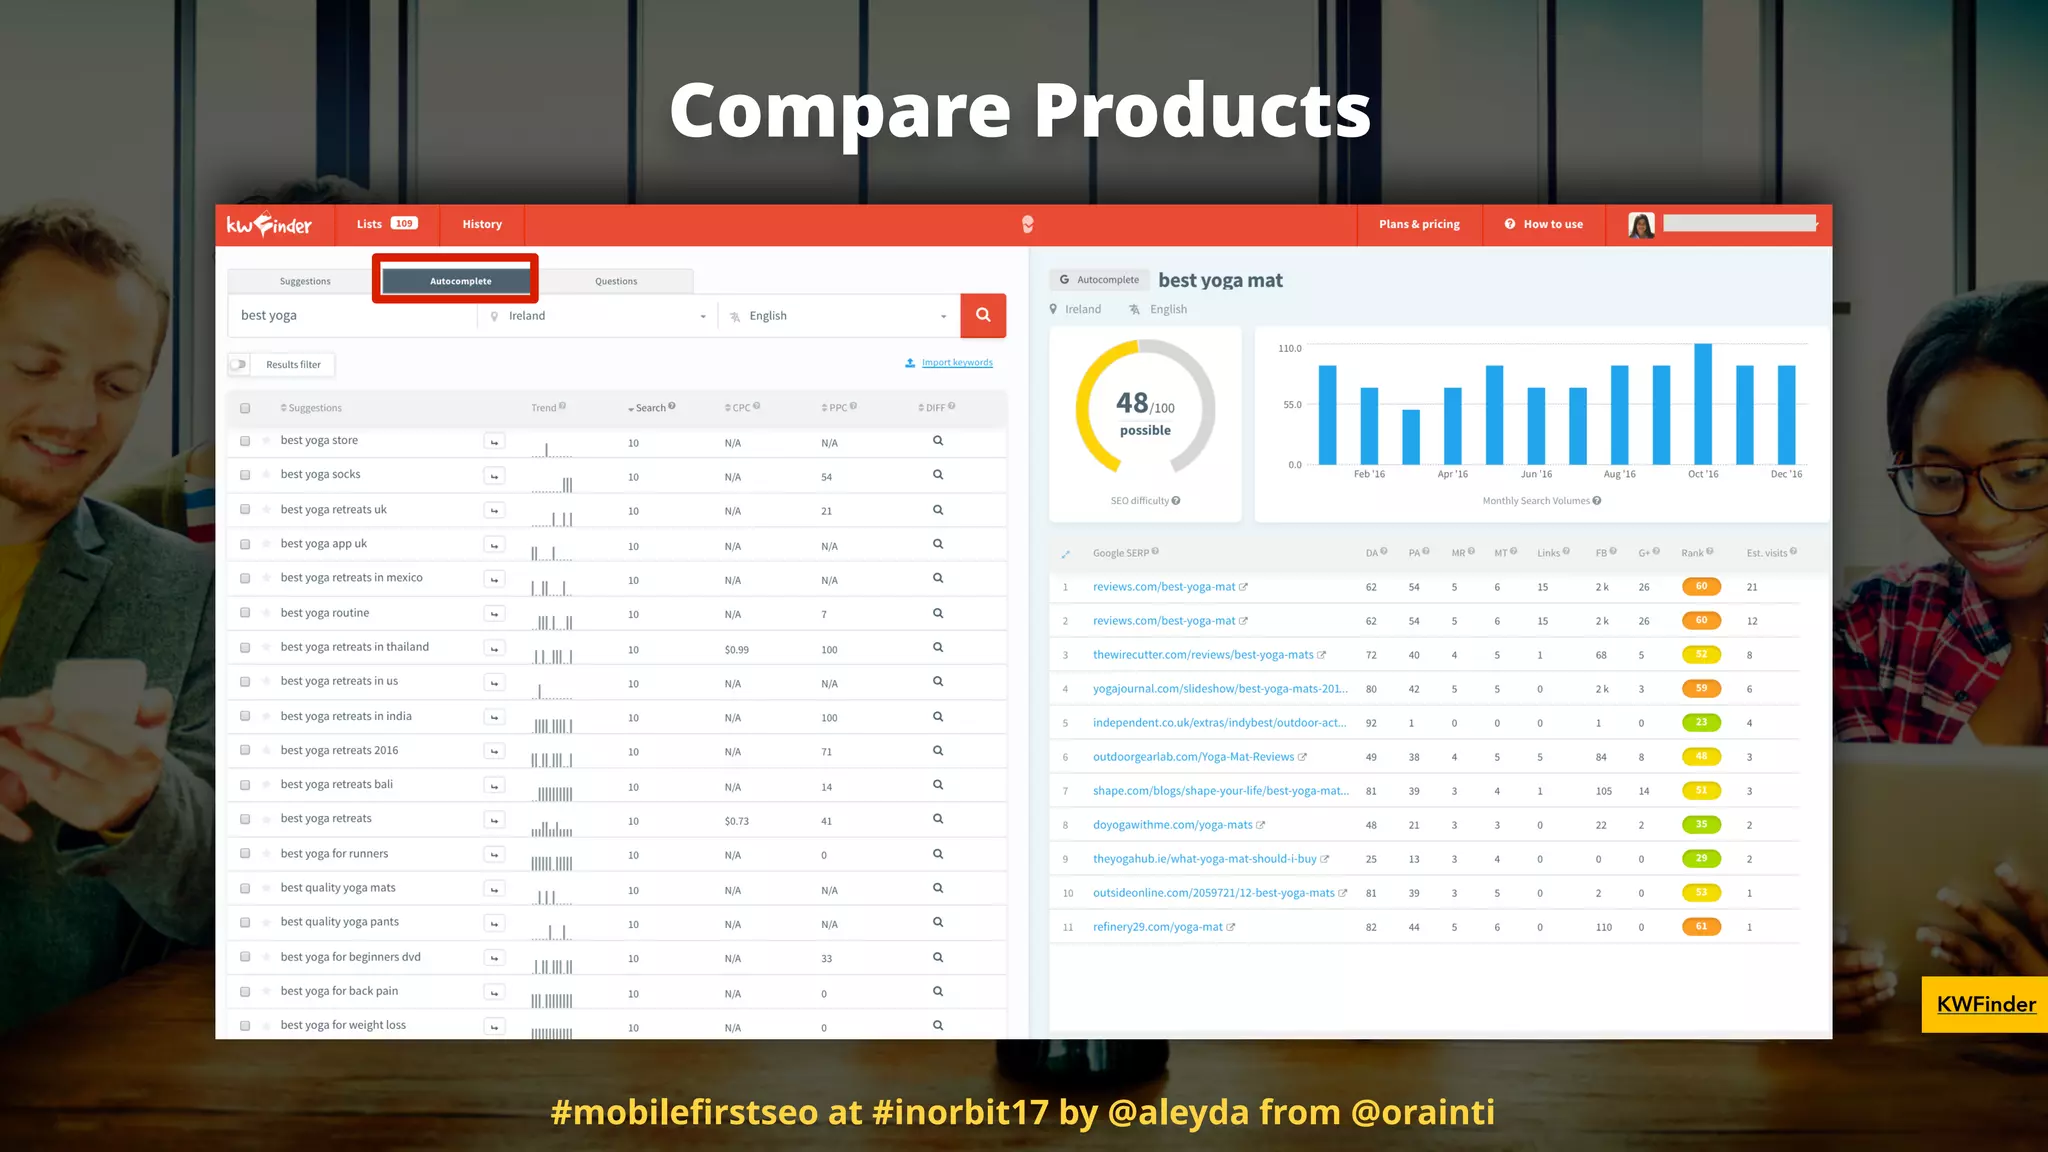This screenshot has height=1152, width=2048.
Task: Click the expand icon left of Google SERP
Action: (x=1066, y=554)
